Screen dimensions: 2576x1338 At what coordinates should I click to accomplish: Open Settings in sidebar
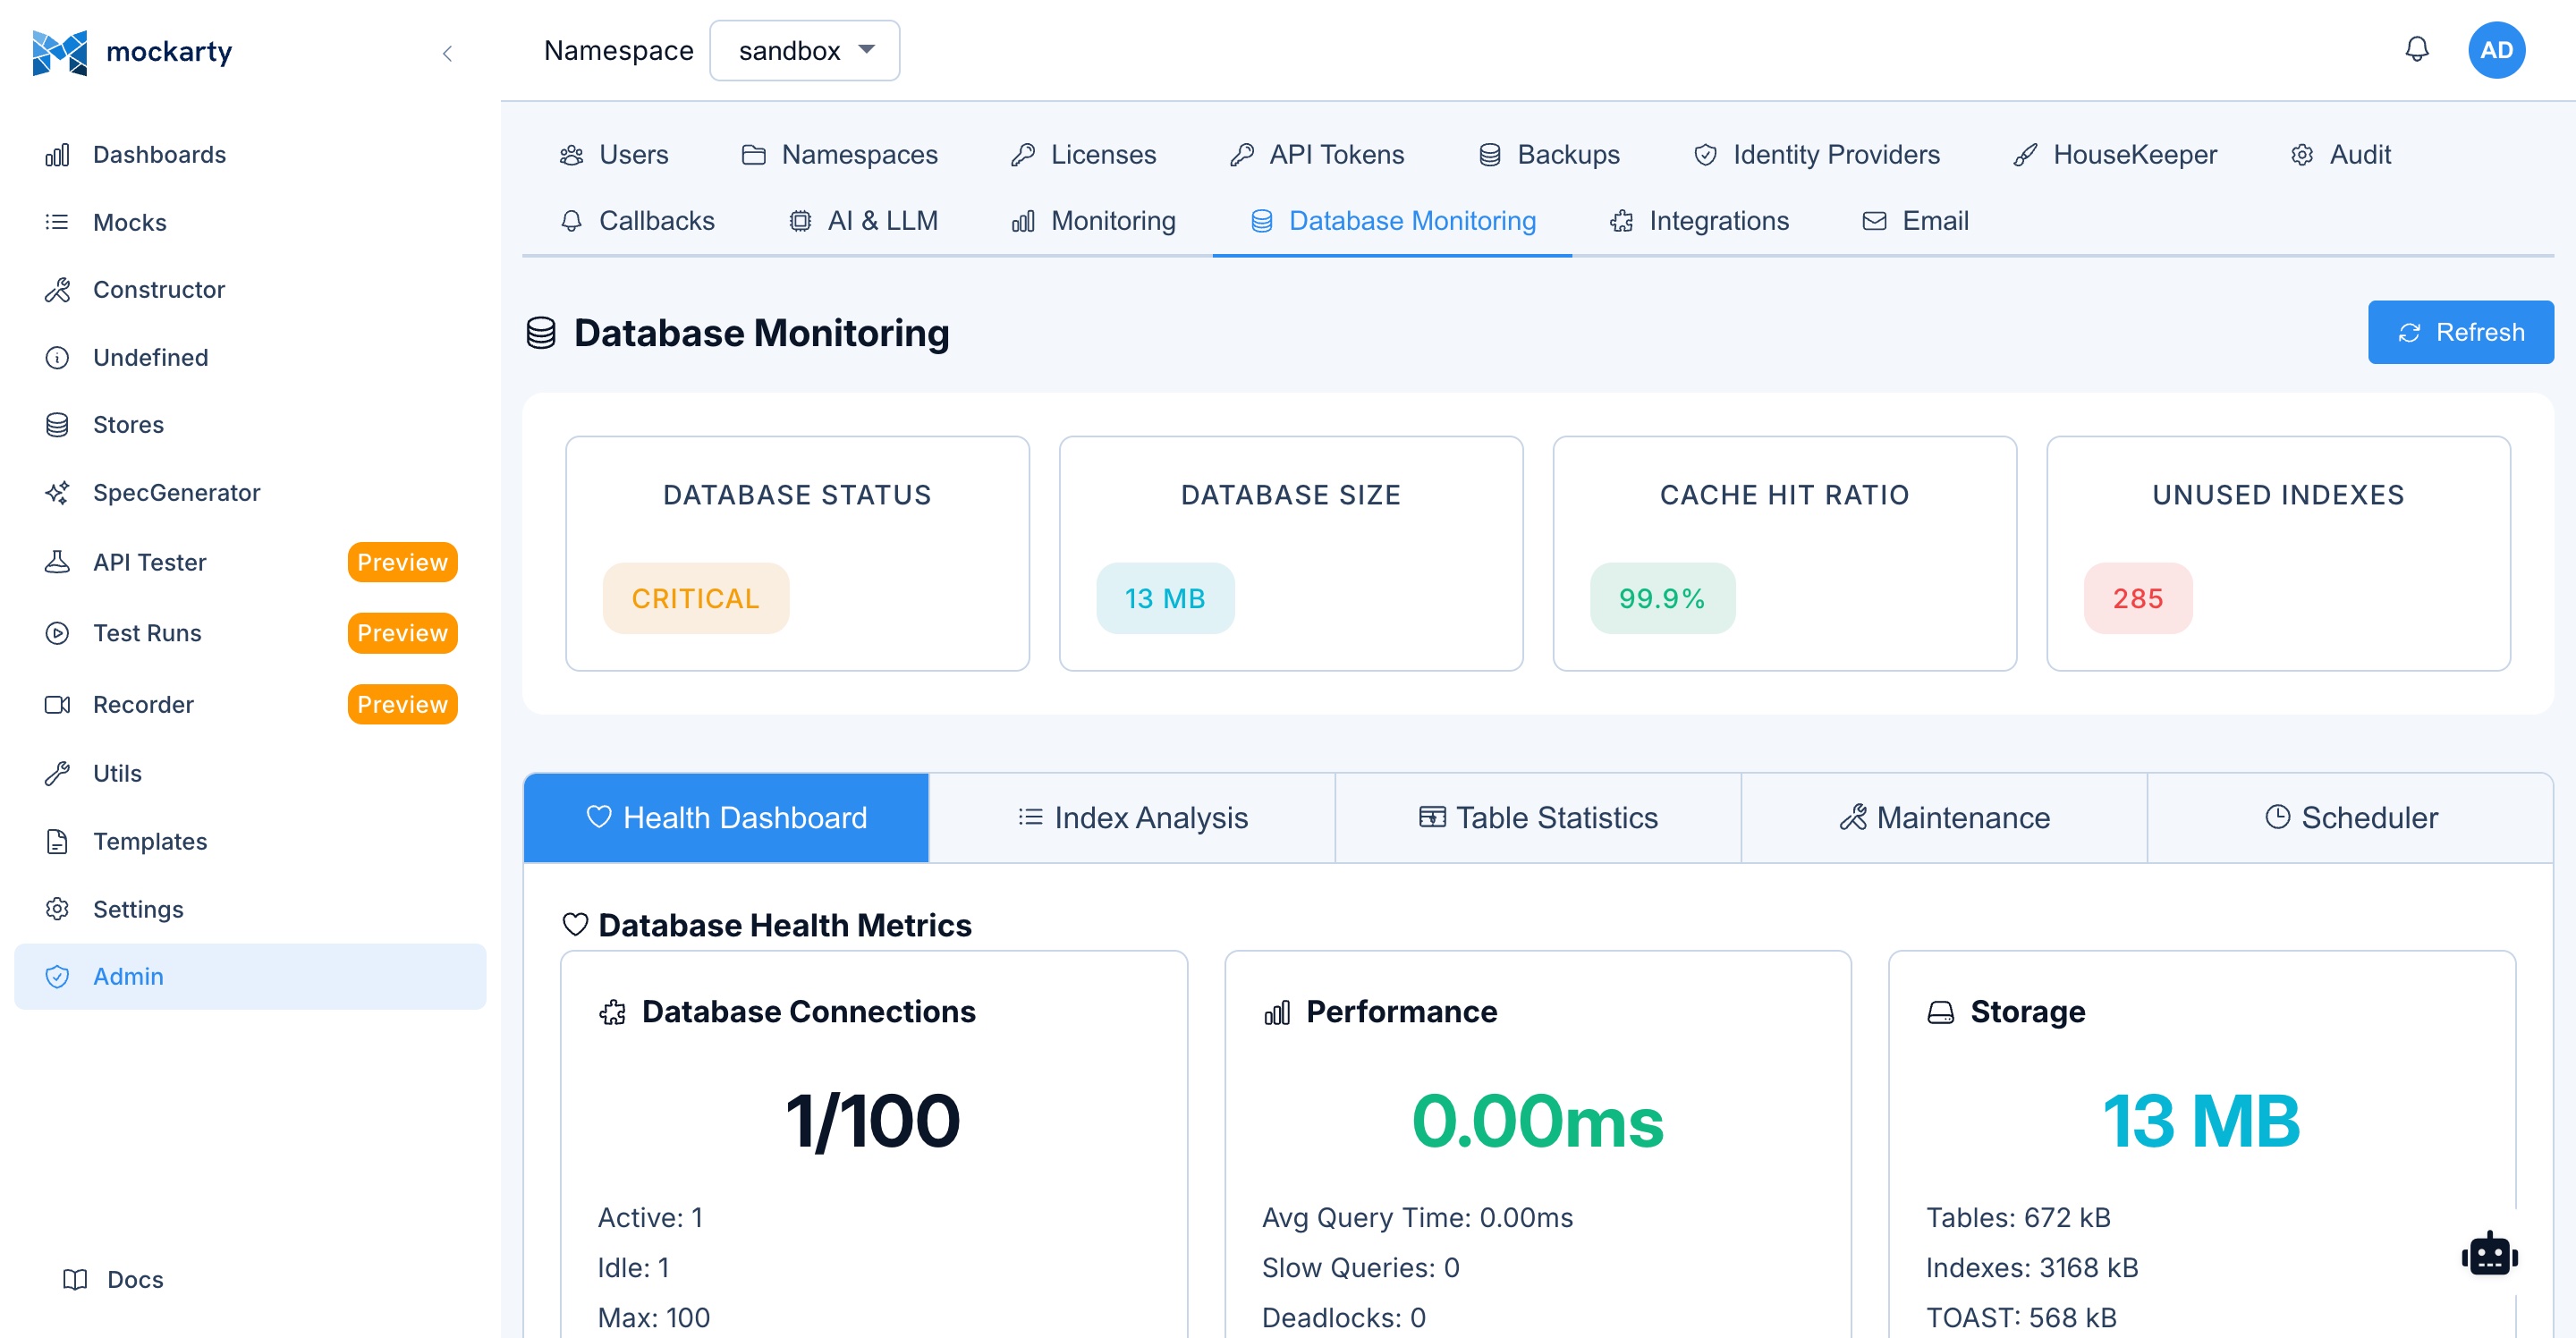pos(249,909)
